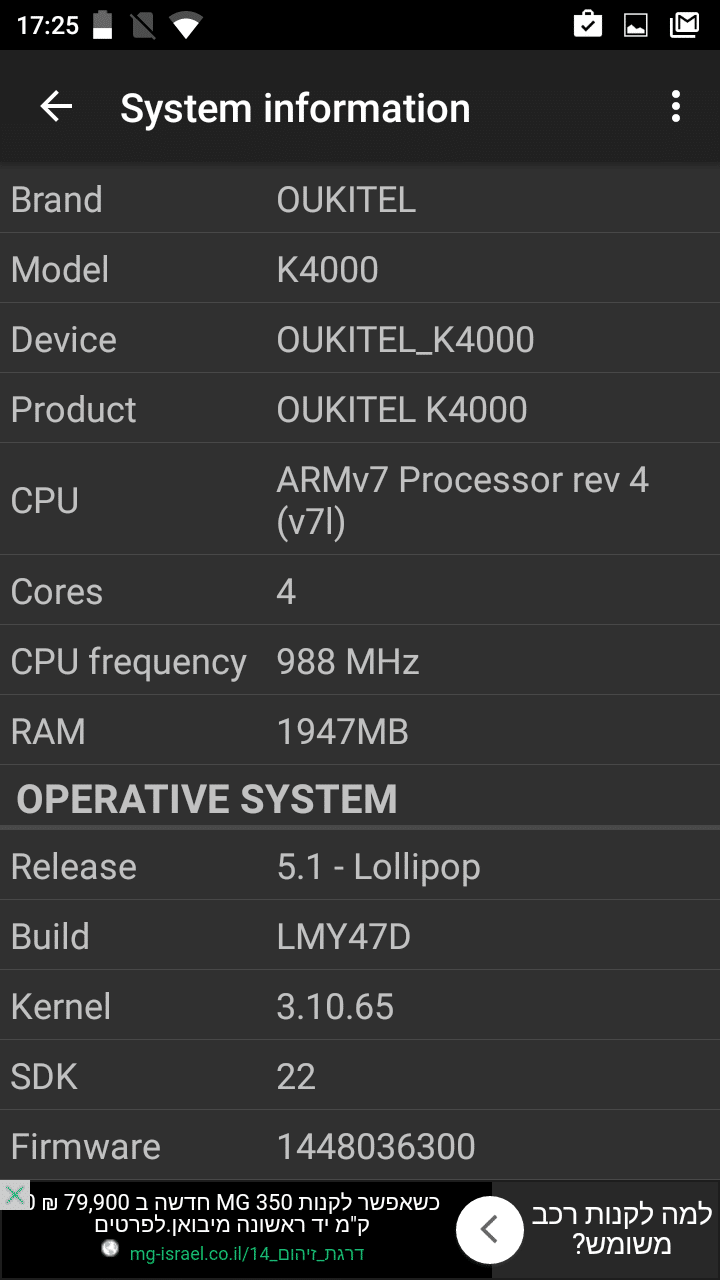Tap the CPU frequency 988 MHz row

tap(360, 662)
